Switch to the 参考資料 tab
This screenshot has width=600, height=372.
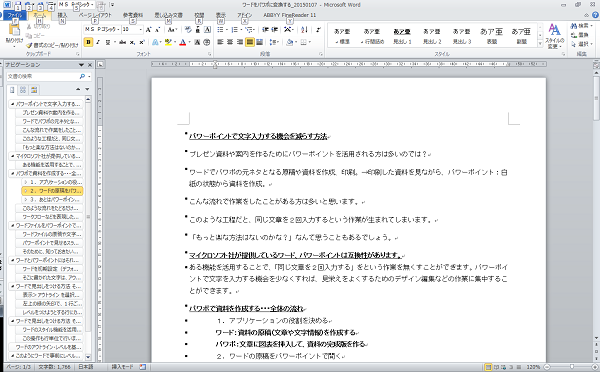click(x=133, y=15)
